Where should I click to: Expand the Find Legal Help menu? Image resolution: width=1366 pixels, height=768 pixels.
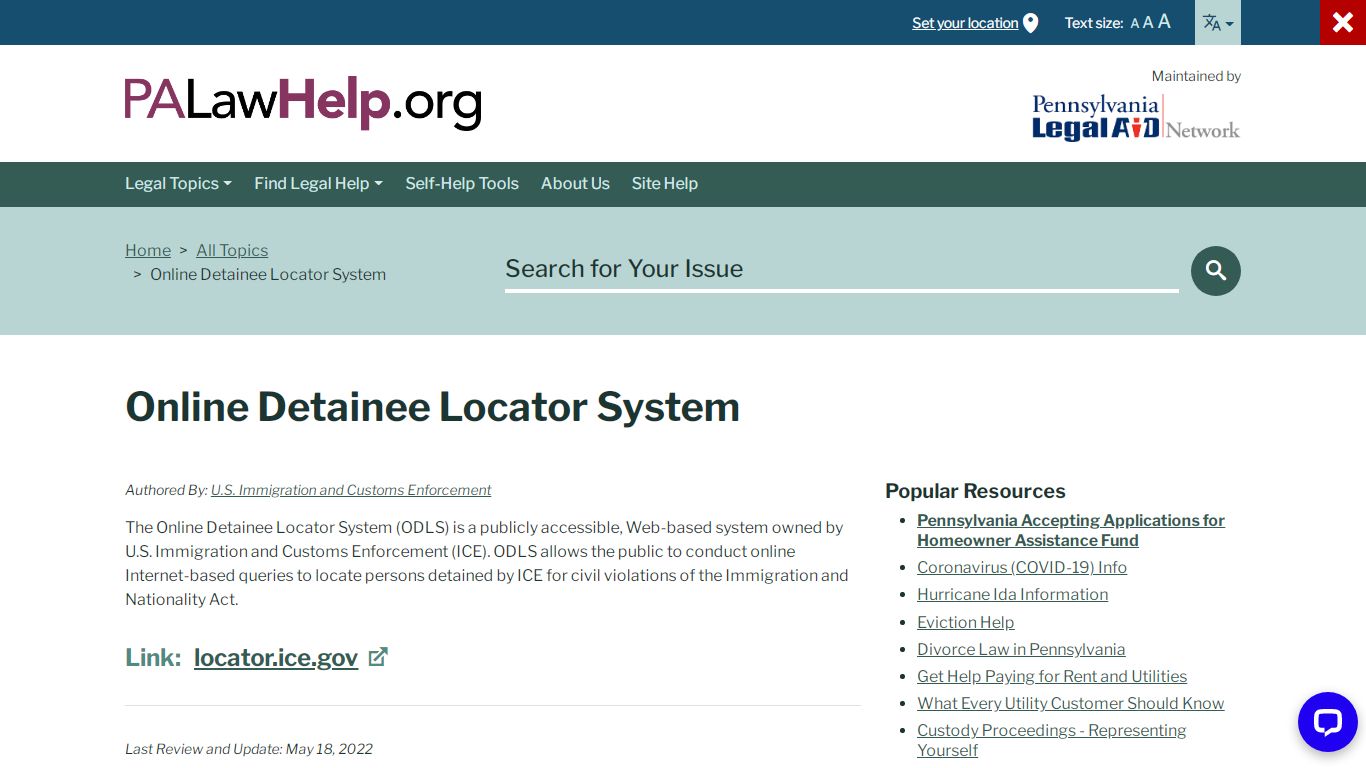318,183
